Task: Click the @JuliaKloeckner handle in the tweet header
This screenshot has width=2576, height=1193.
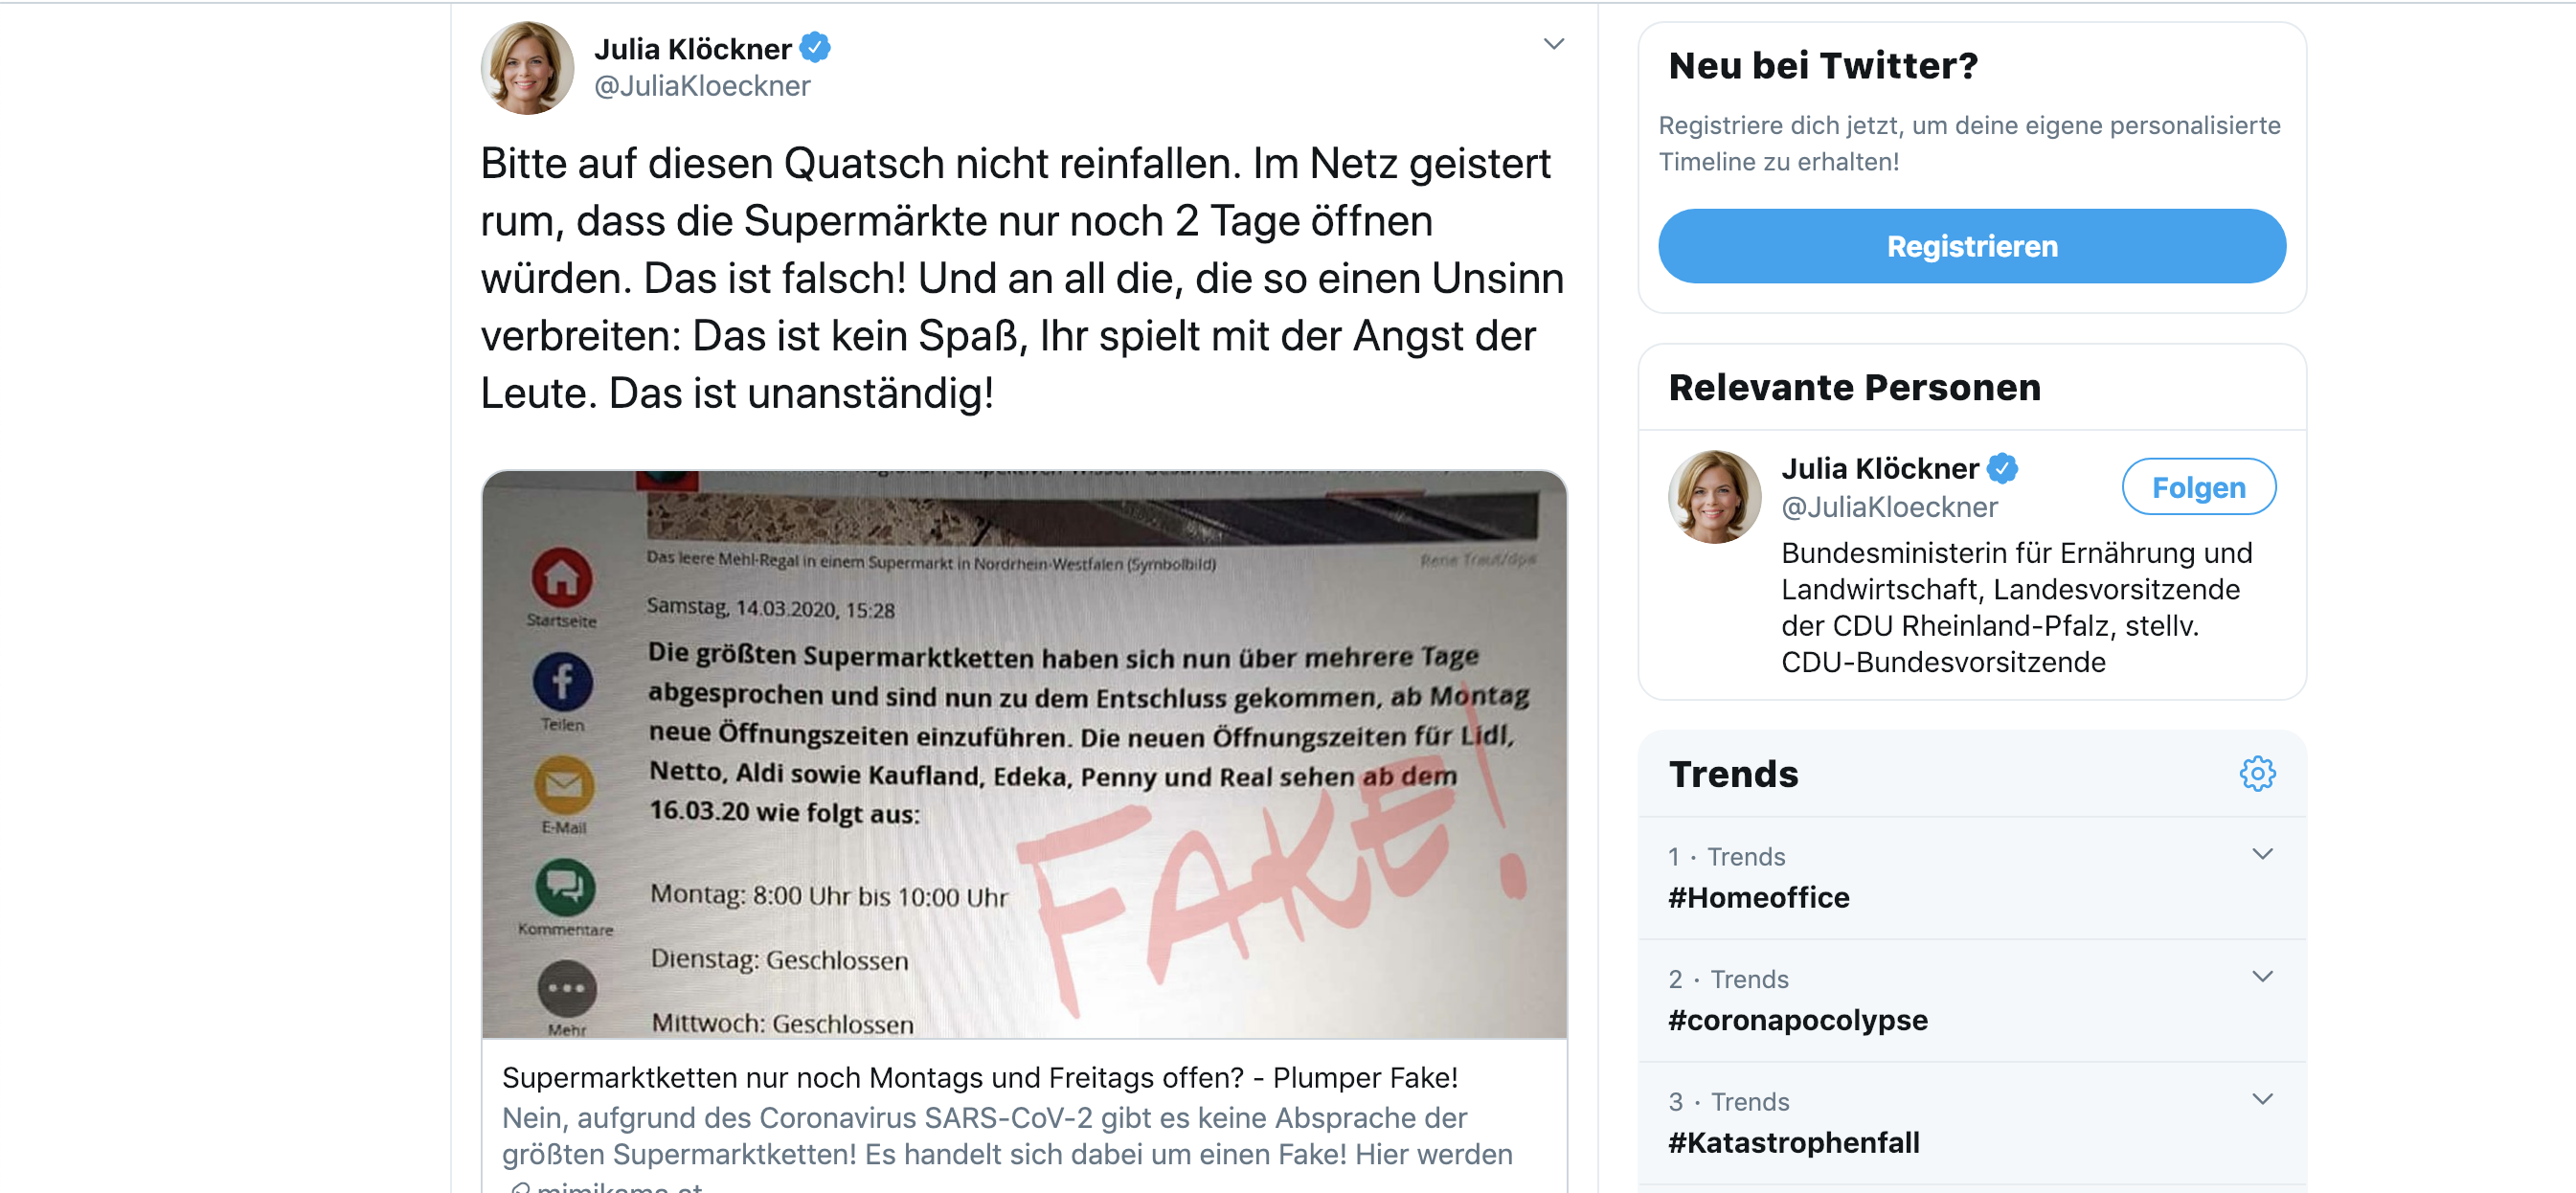Action: pyautogui.click(x=702, y=86)
